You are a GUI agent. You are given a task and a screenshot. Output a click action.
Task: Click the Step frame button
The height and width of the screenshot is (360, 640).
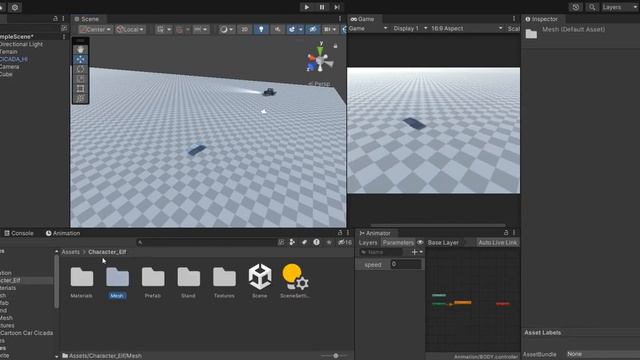click(337, 7)
